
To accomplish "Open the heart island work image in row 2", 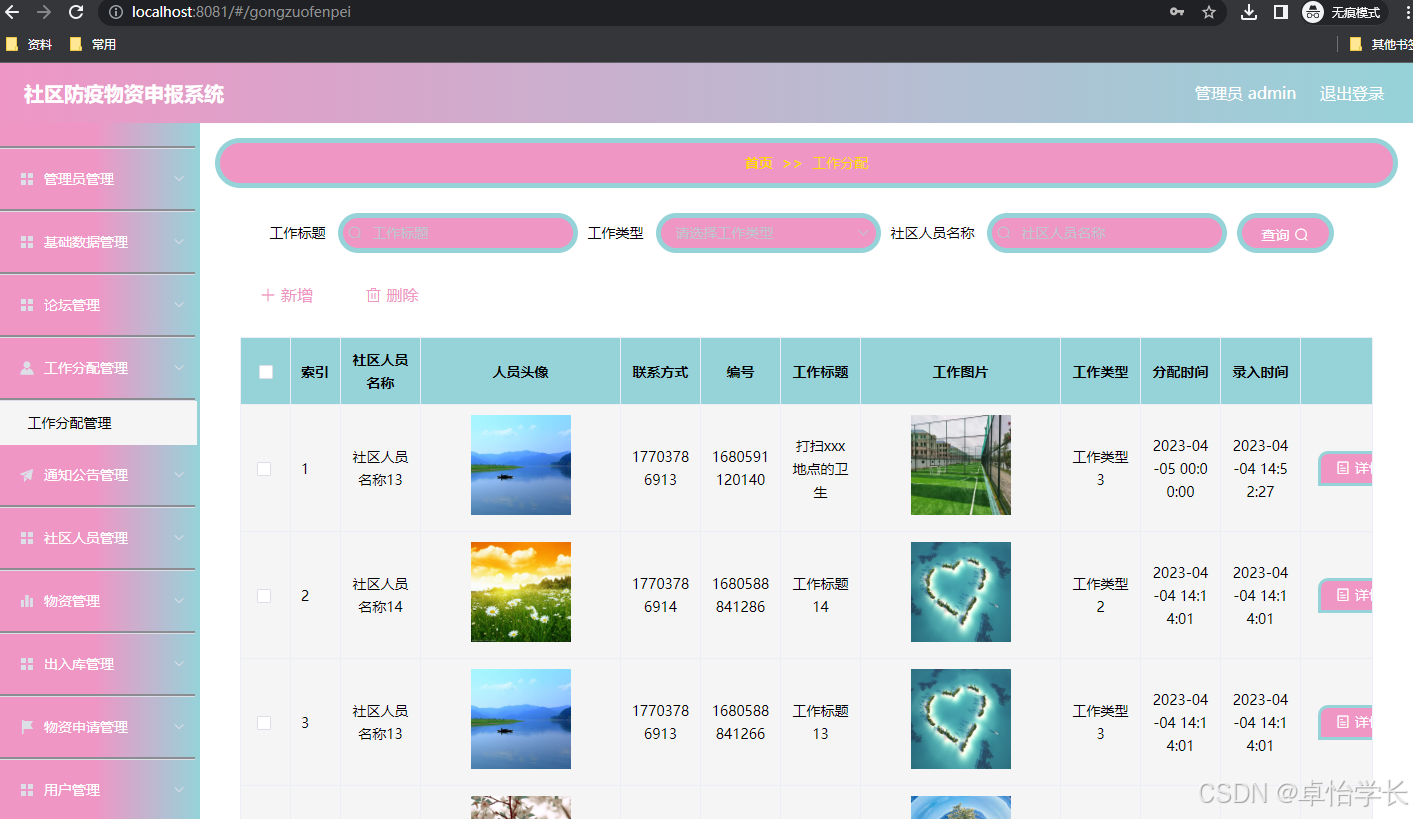I will click(961, 592).
